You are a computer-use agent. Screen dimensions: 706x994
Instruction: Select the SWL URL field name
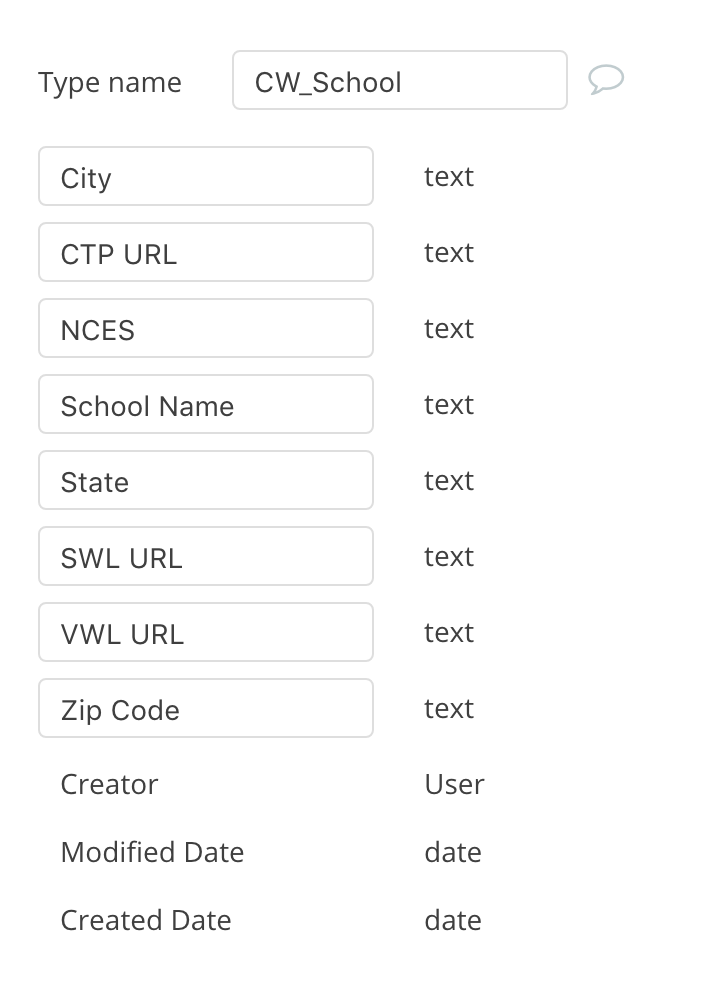click(x=206, y=557)
